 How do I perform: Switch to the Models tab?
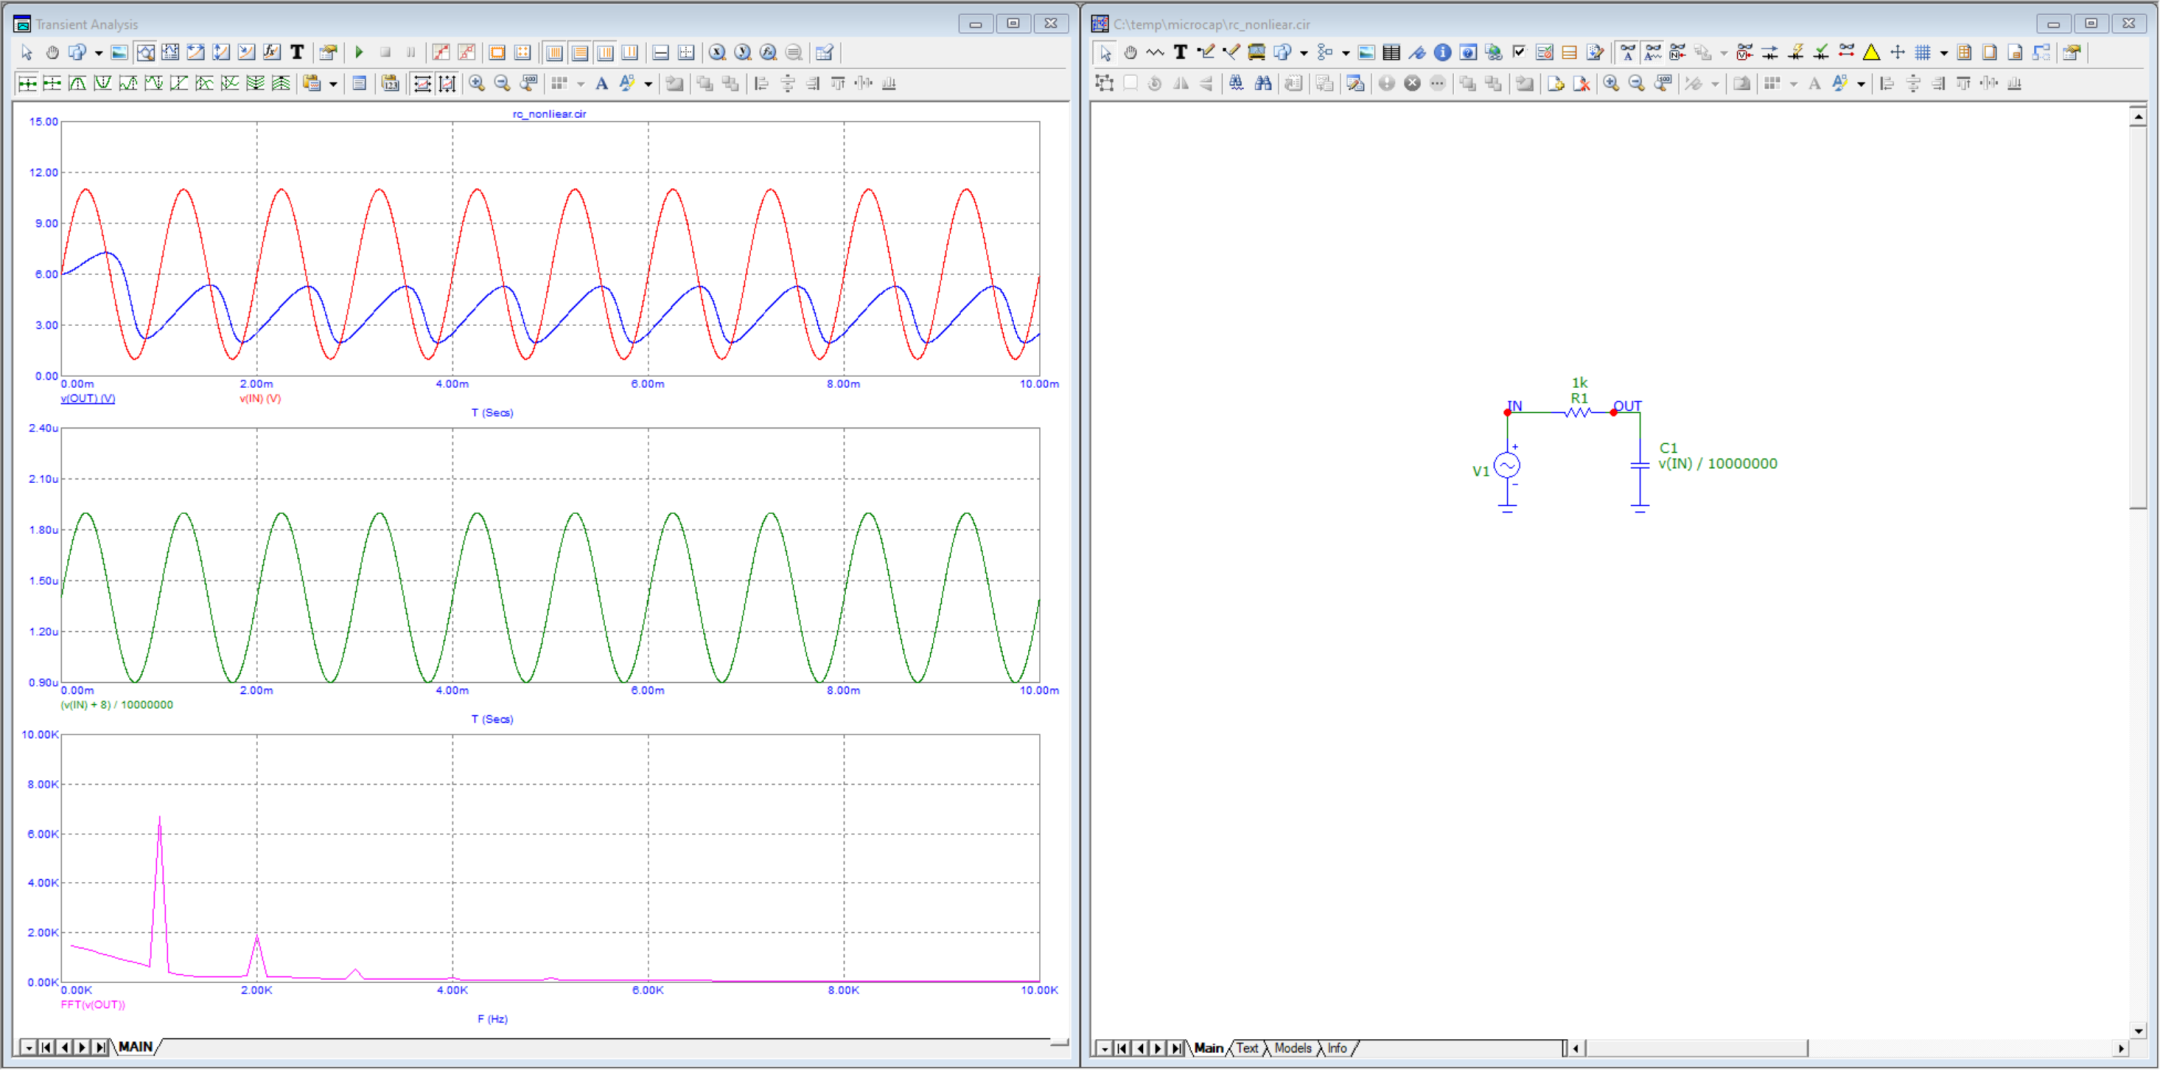click(1293, 1048)
